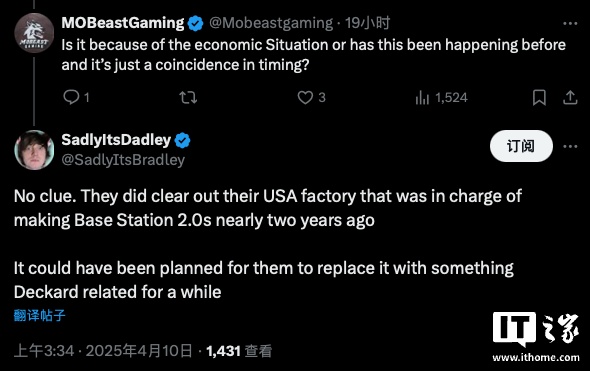The width and height of the screenshot is (590, 371).
Task: Open the MOBeastGaming display name
Action: pos(123,23)
